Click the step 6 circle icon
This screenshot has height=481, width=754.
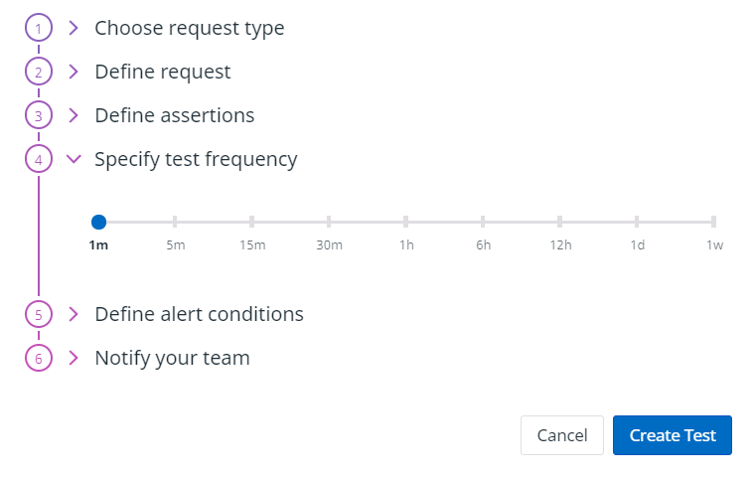38,358
